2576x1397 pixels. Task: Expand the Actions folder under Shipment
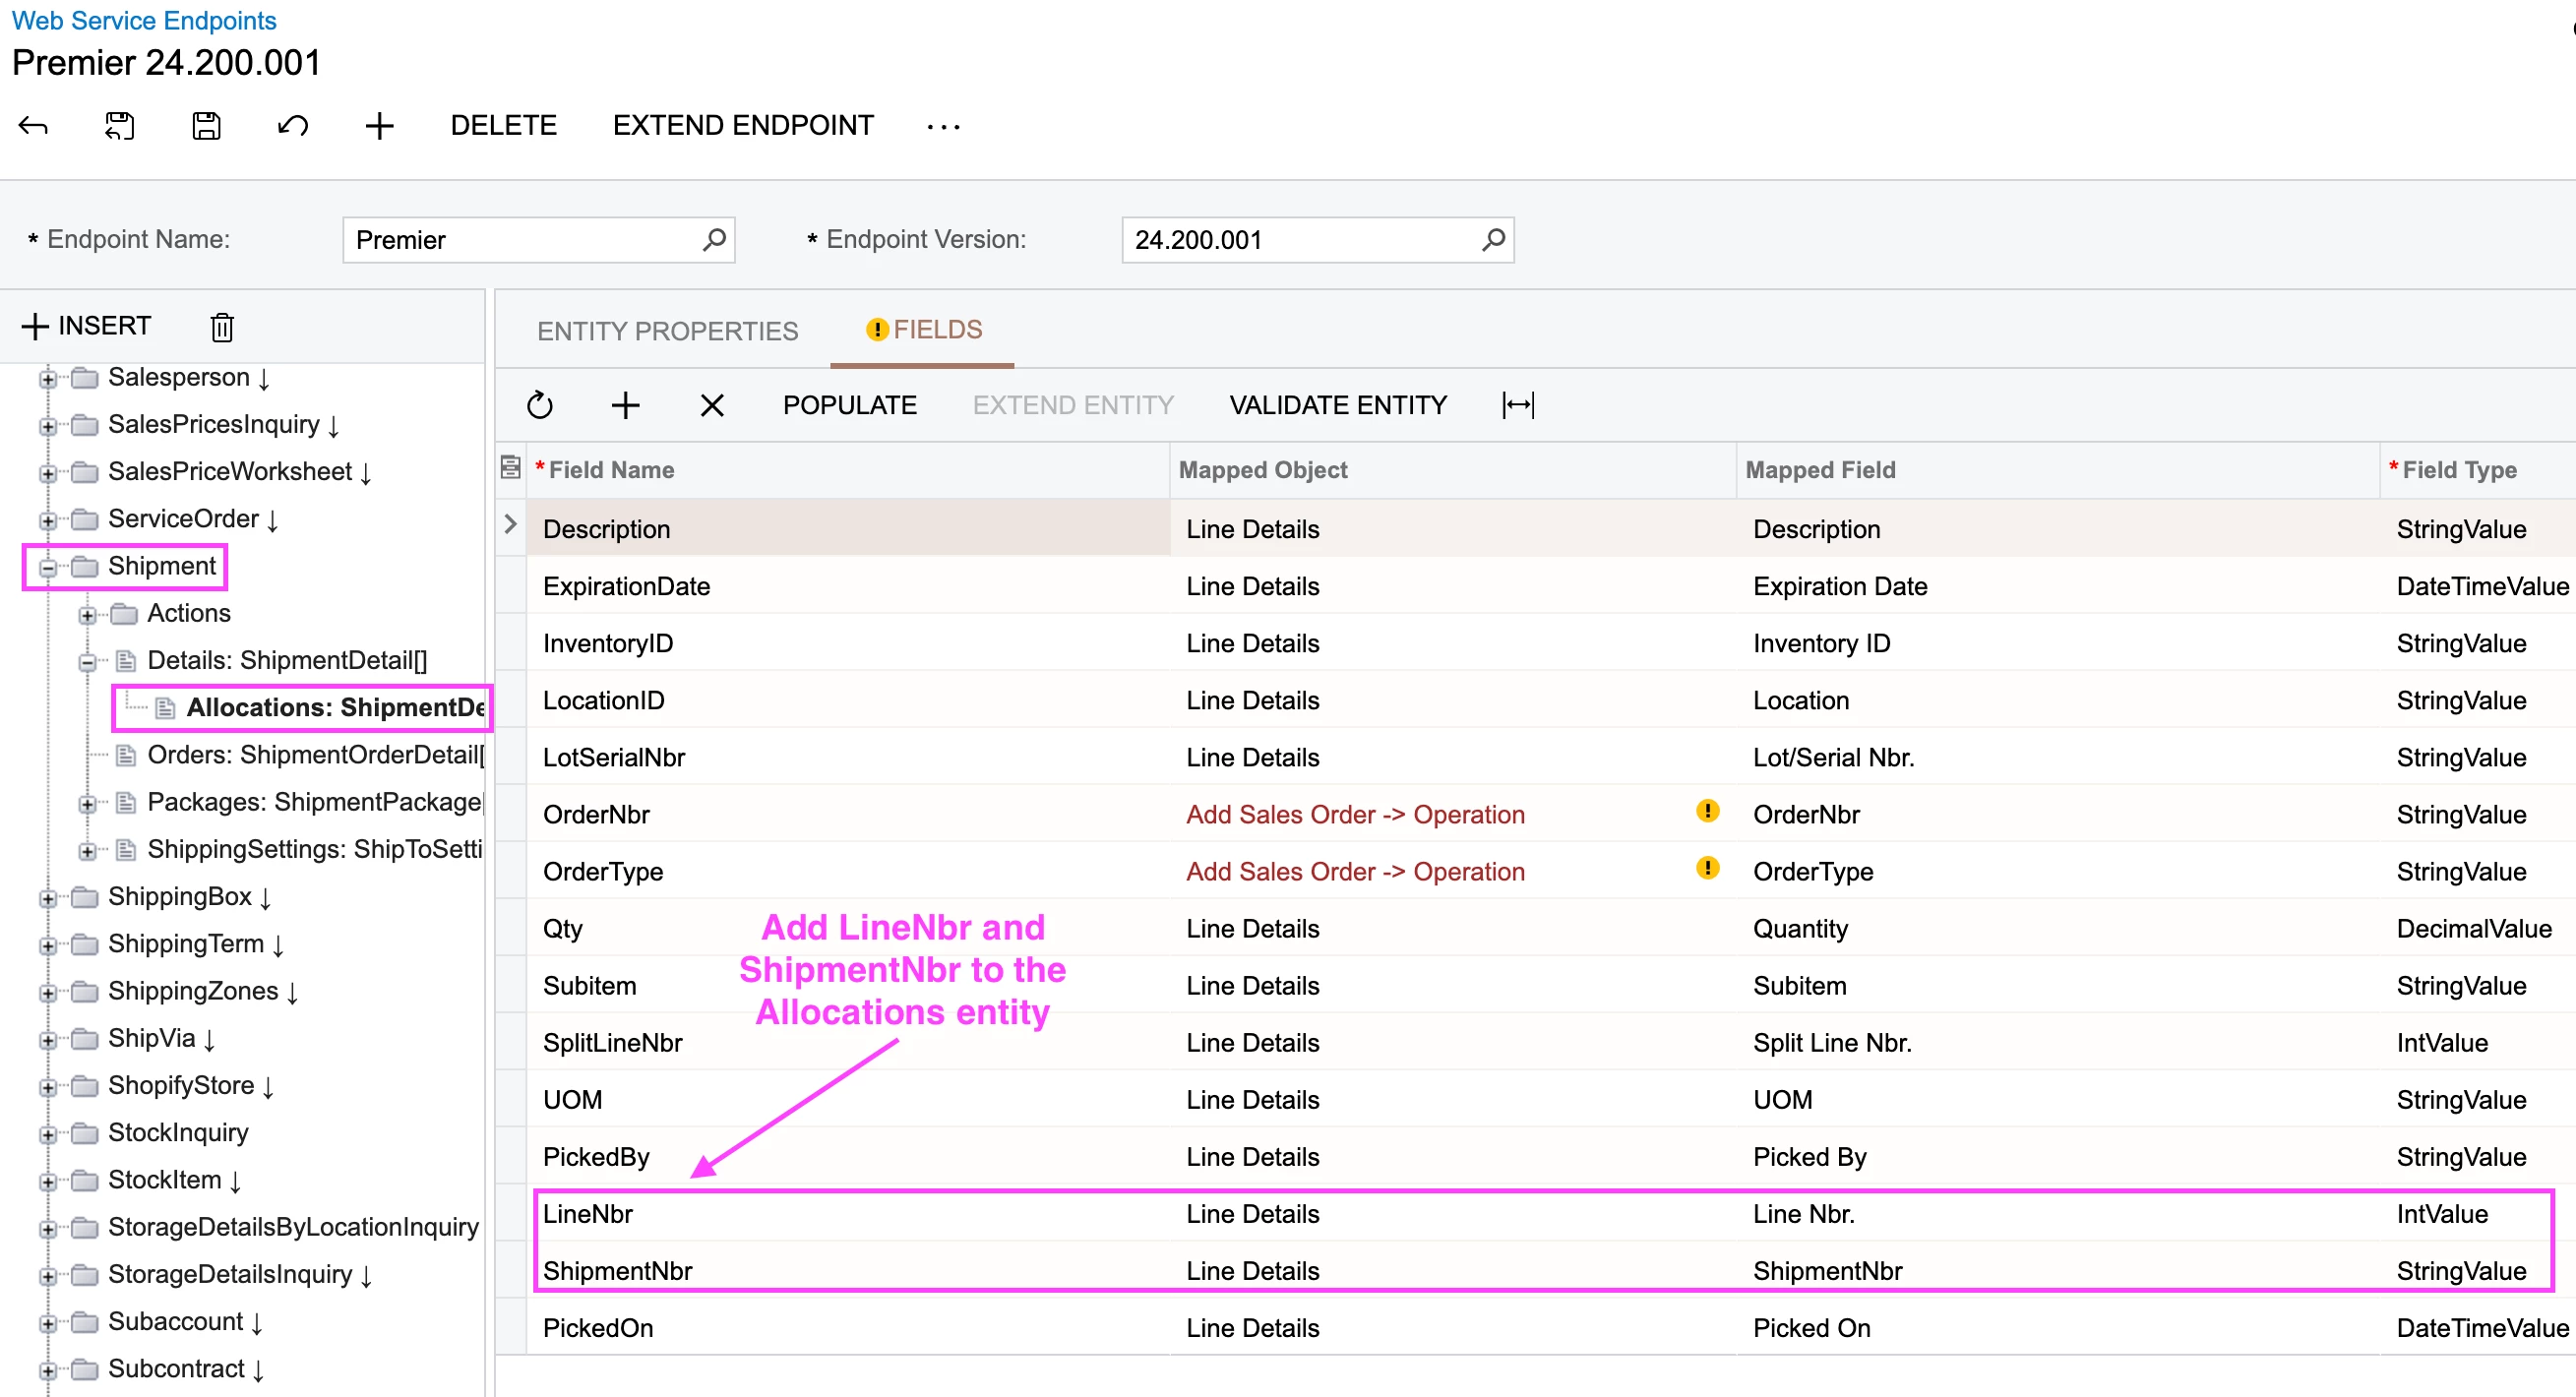87,615
